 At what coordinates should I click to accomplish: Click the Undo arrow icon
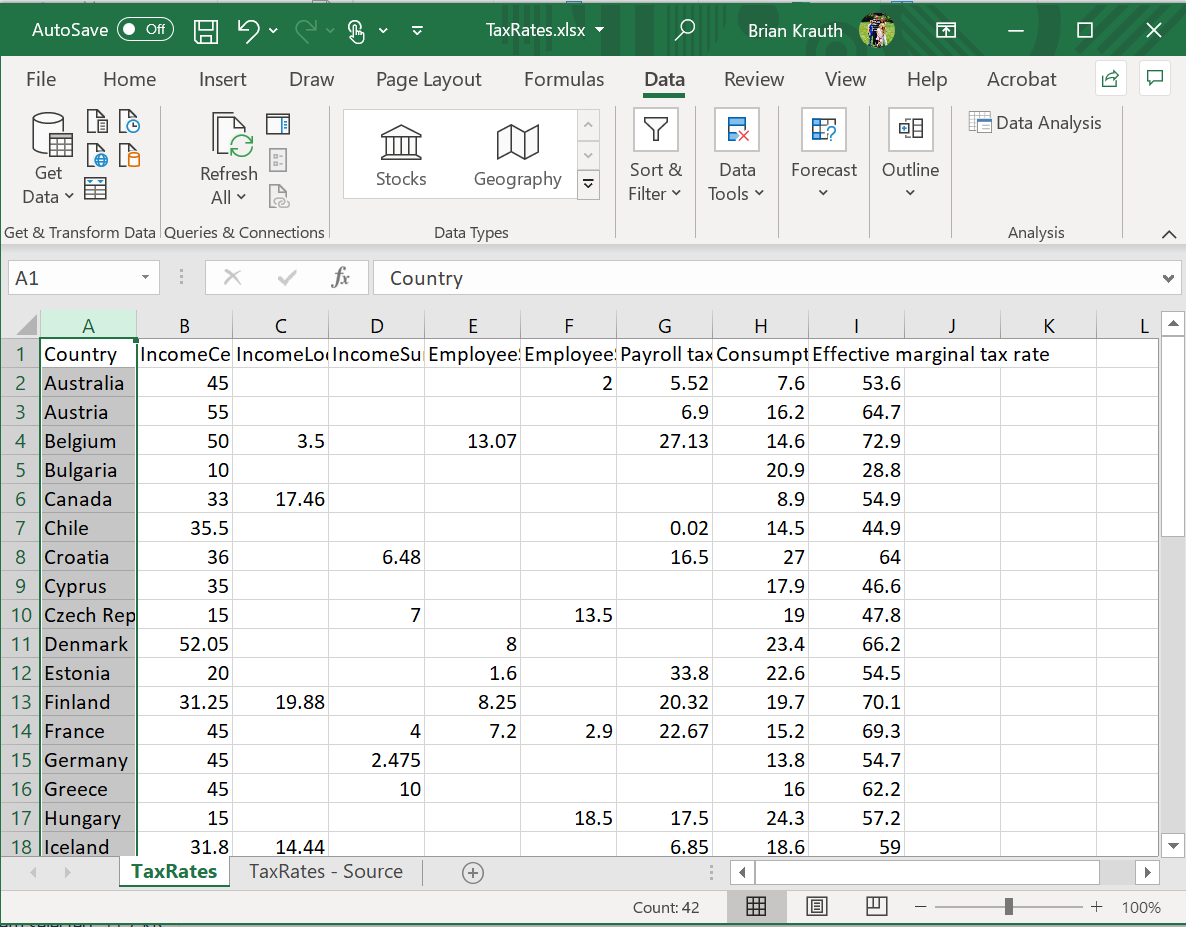coord(248,30)
